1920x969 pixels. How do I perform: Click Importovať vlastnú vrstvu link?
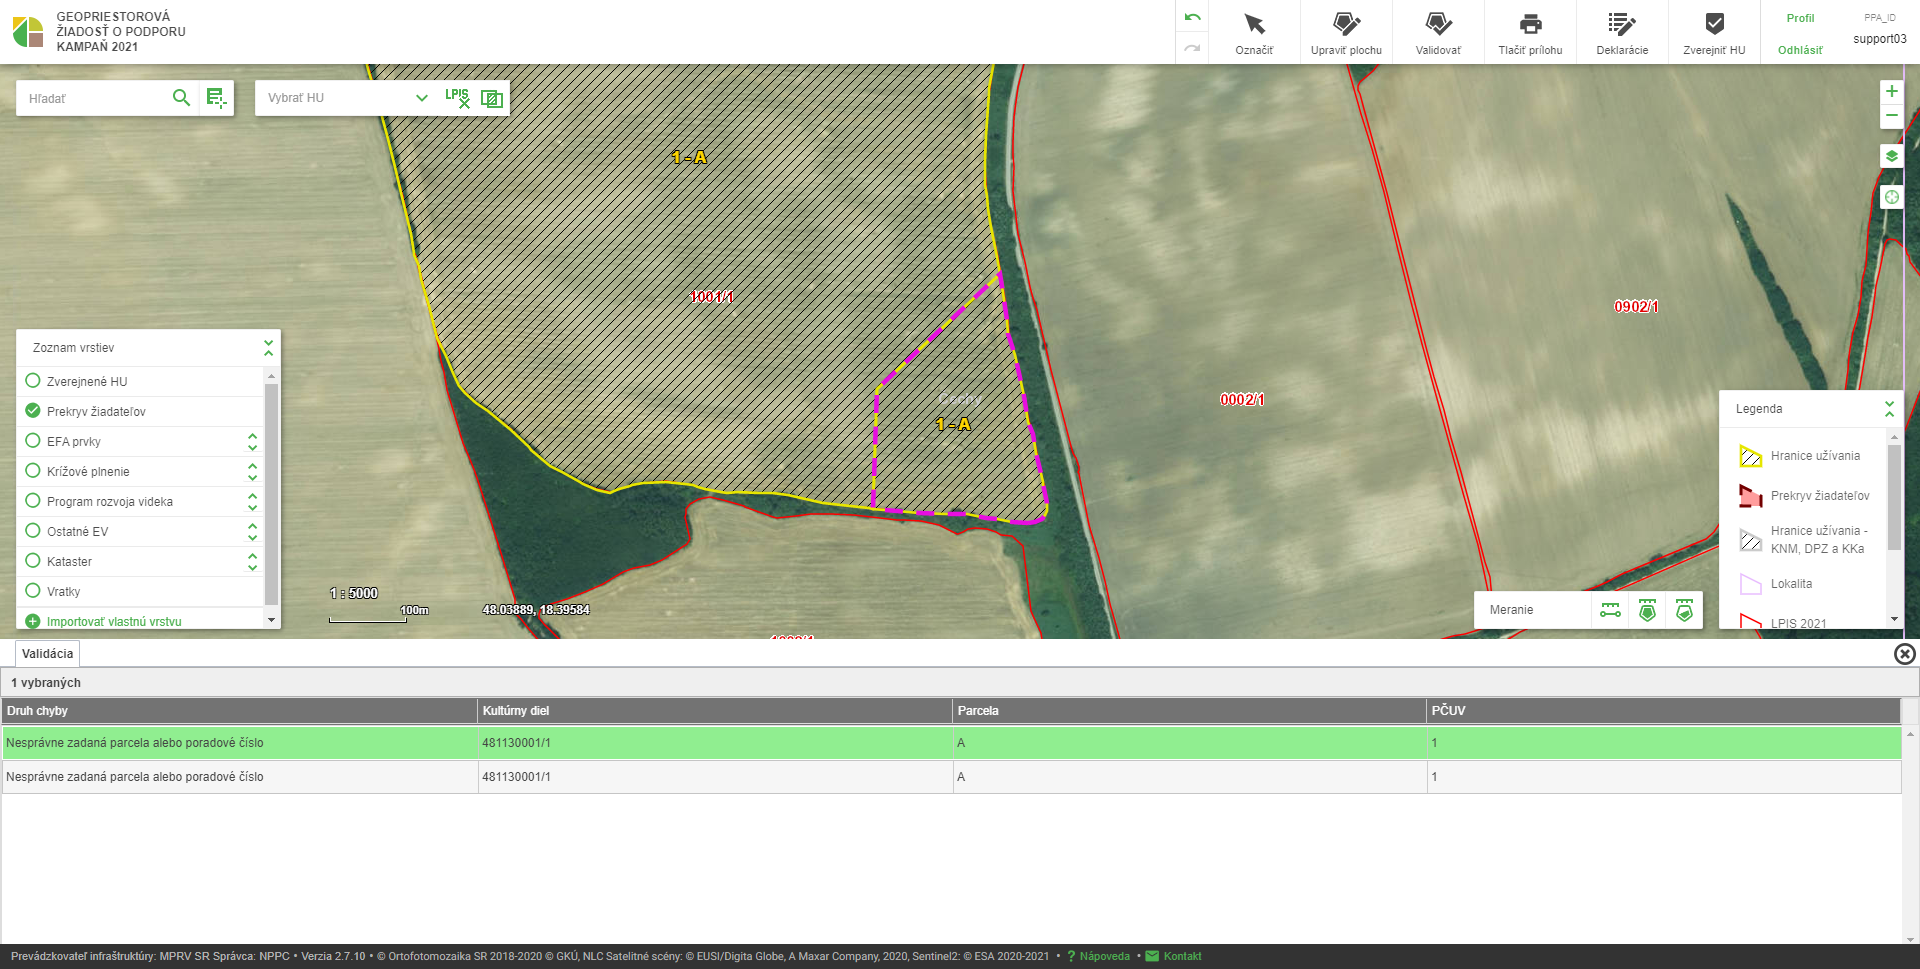[114, 621]
